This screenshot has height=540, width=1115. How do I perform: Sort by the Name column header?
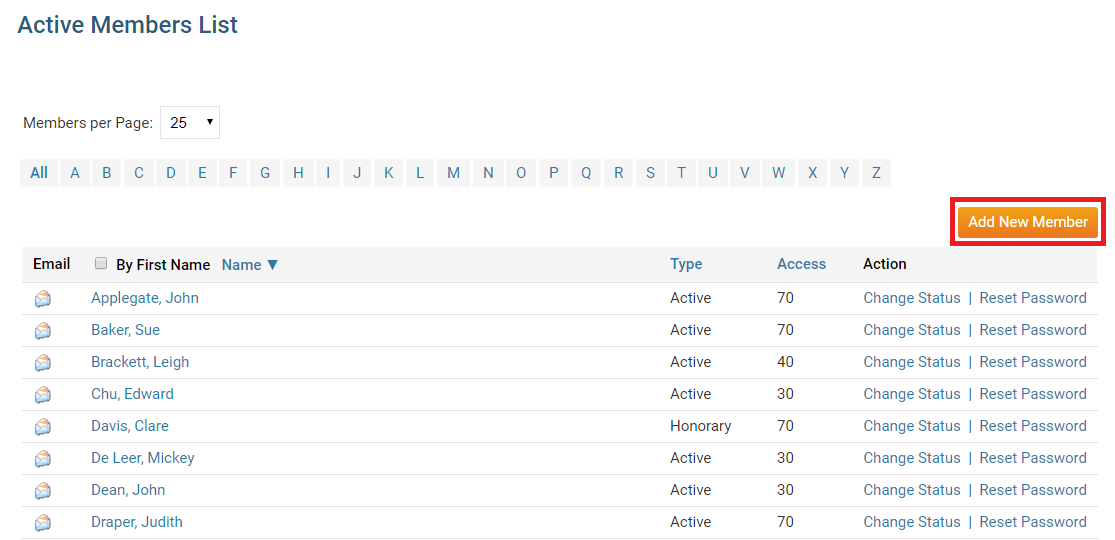coord(249,265)
